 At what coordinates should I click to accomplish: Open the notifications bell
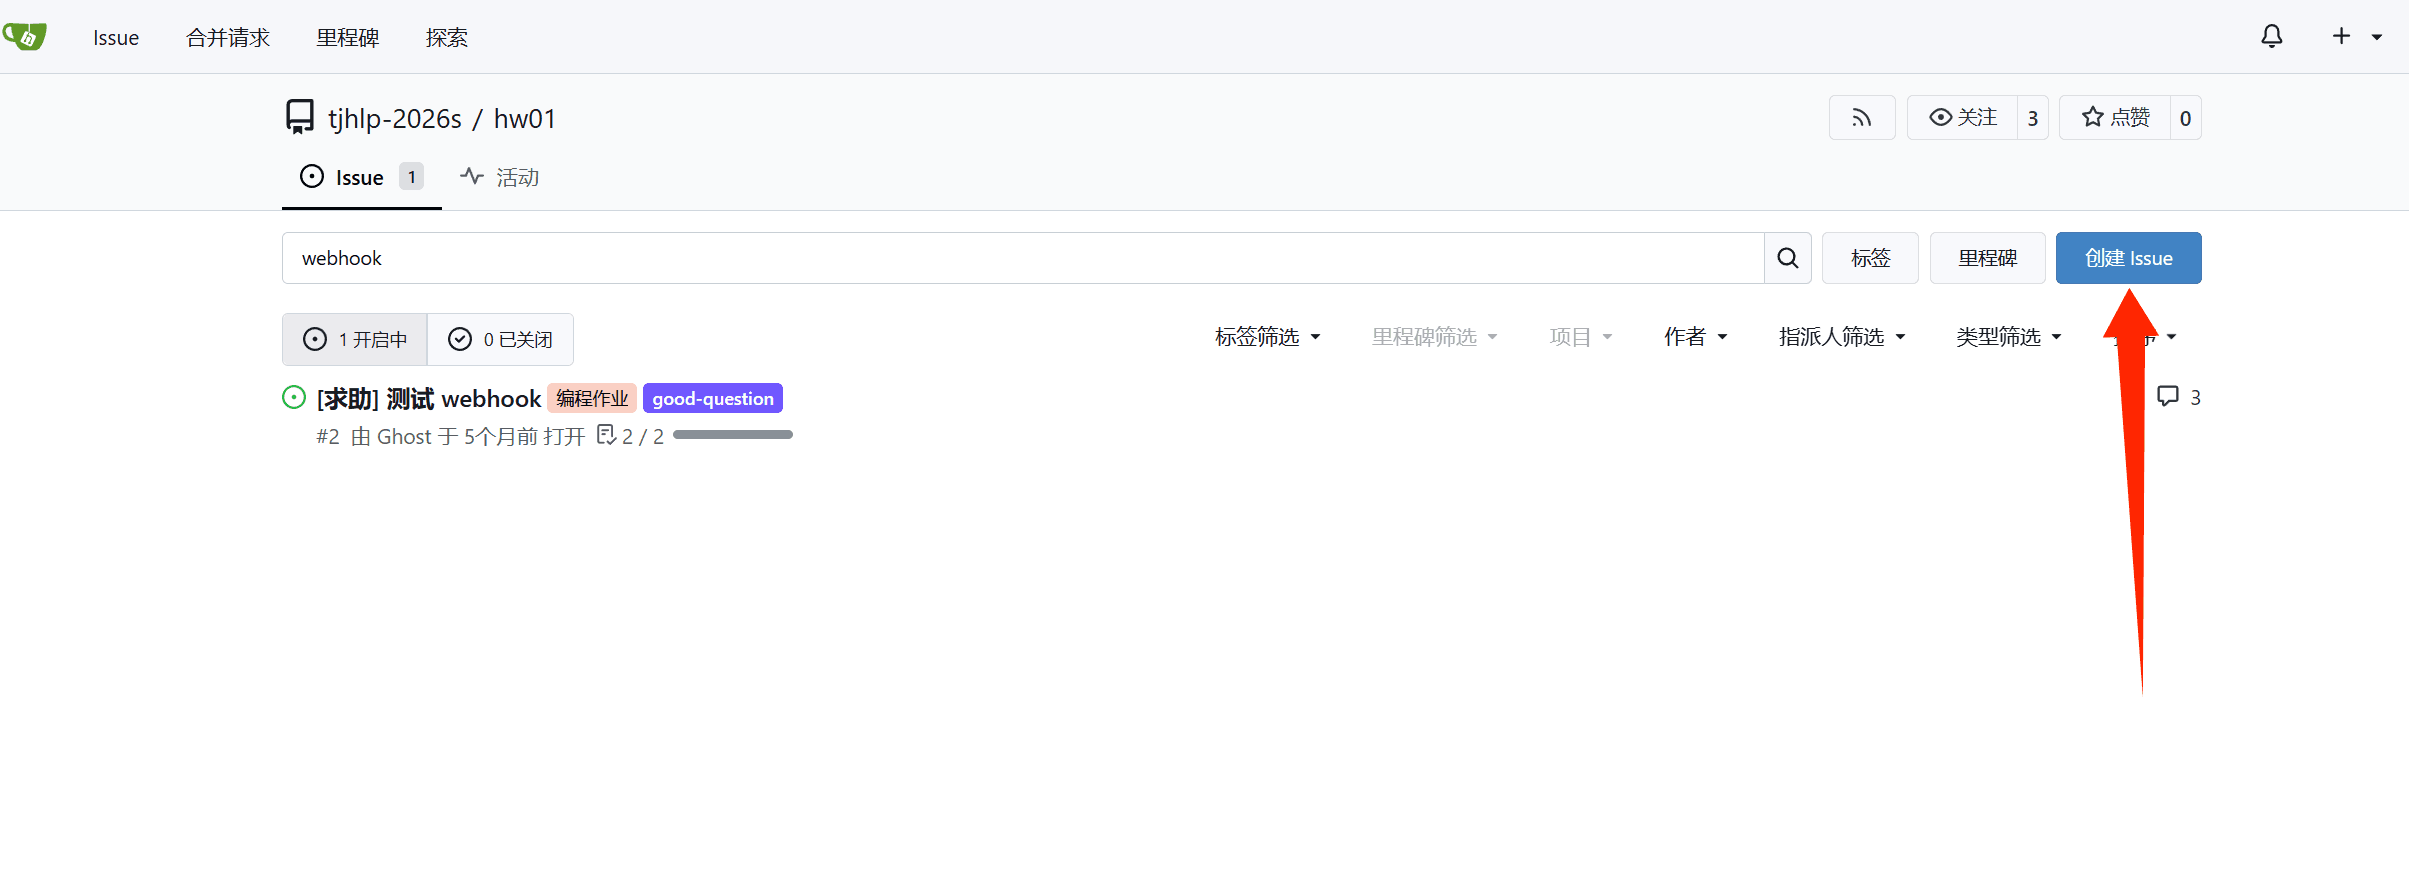coord(2272,37)
